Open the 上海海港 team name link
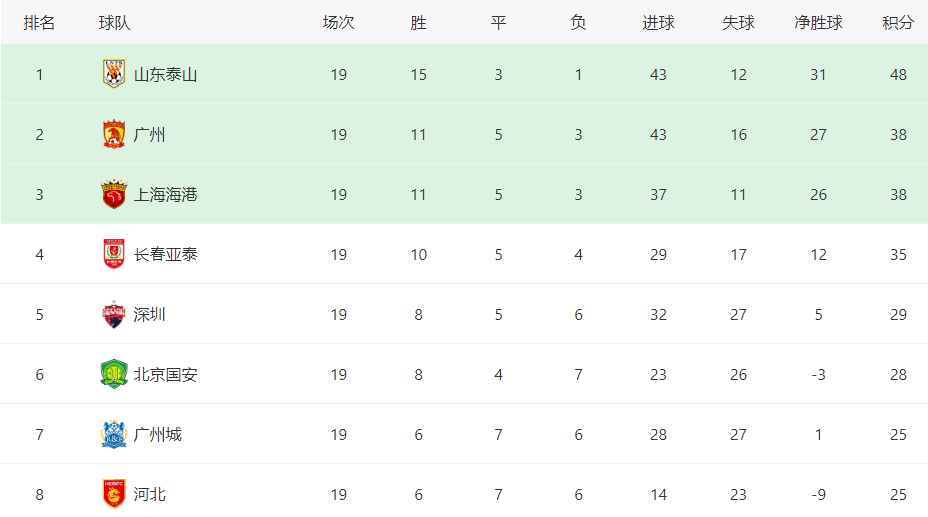The image size is (928, 517). point(165,195)
